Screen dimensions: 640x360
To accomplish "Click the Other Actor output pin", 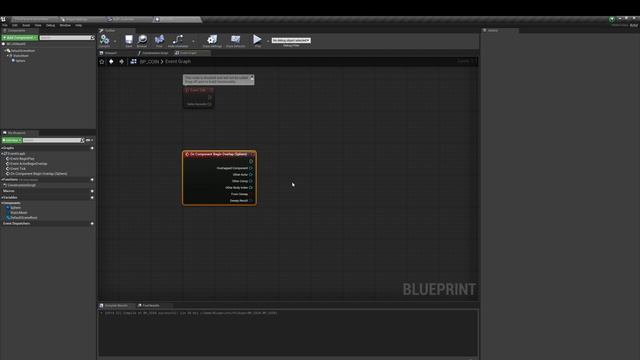I will click(251, 175).
